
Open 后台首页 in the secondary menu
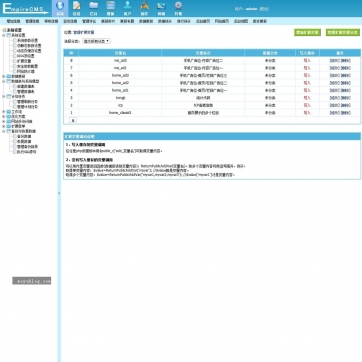point(203,21)
